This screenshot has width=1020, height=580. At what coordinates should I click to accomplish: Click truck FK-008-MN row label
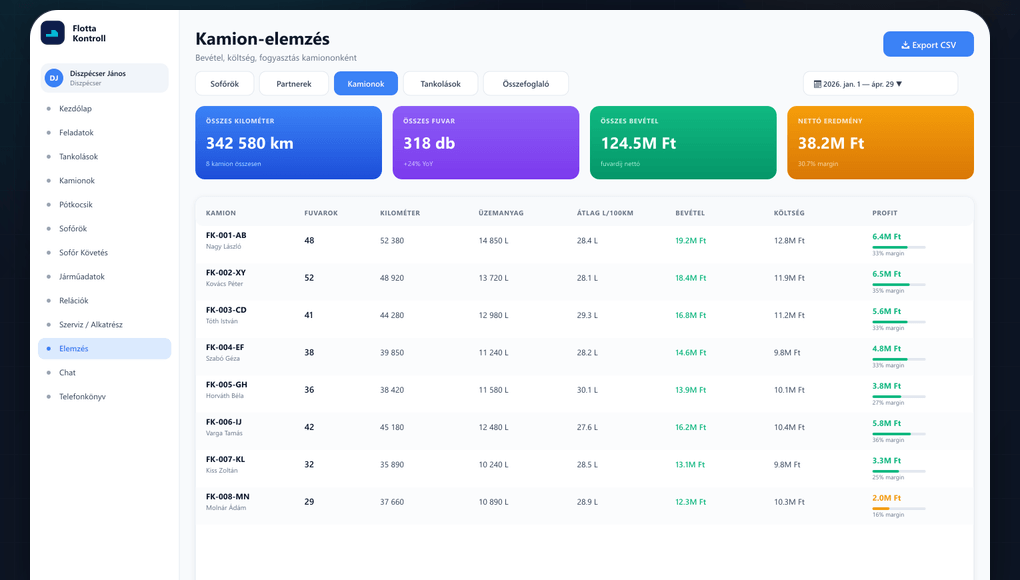tap(228, 497)
